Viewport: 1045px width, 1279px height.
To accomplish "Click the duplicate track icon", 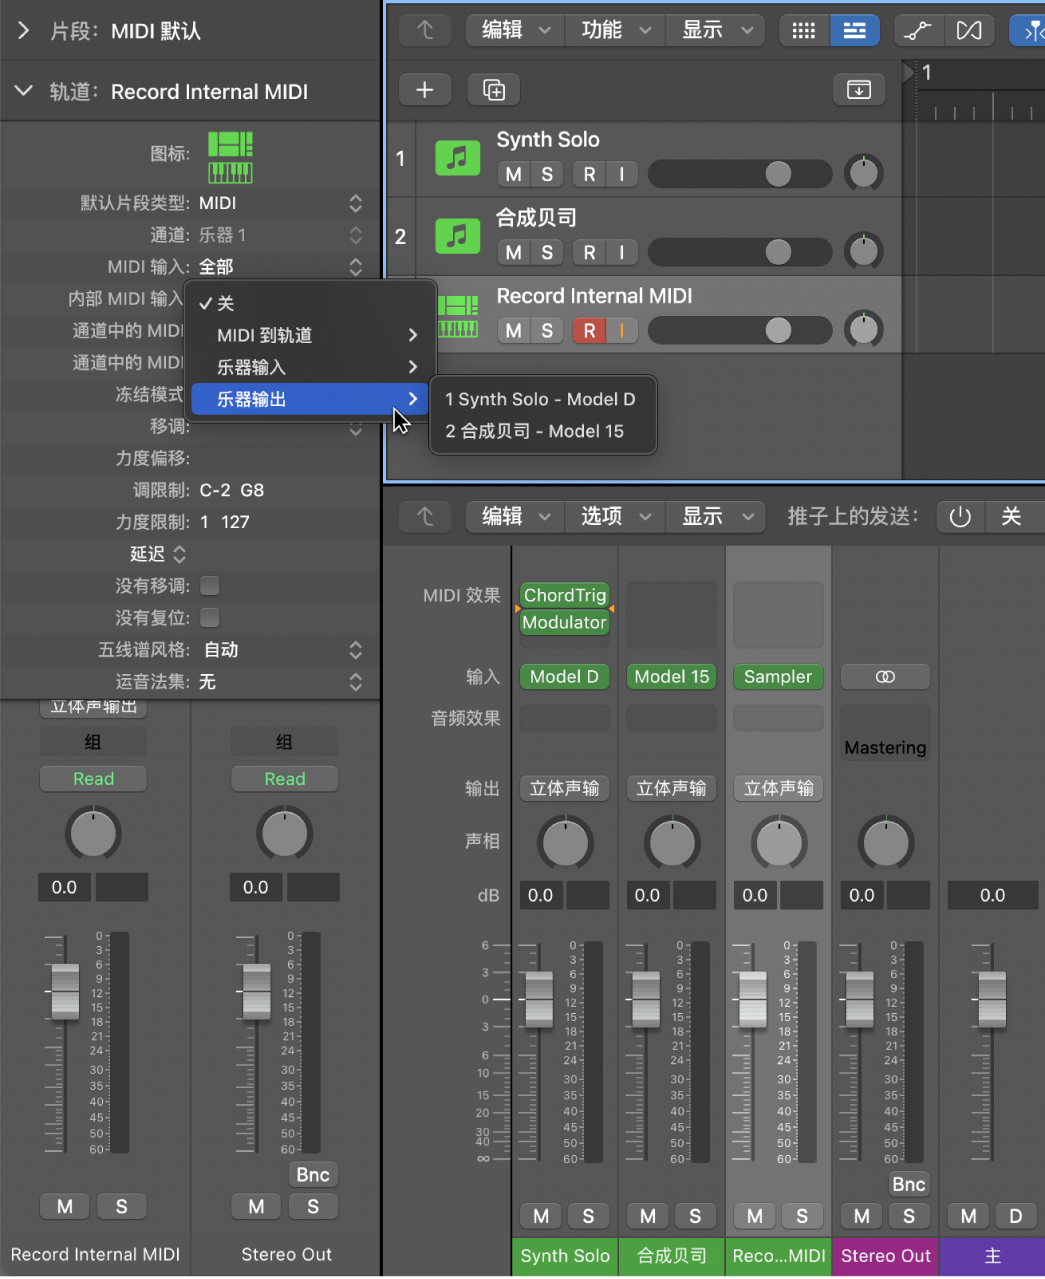I will tap(493, 89).
